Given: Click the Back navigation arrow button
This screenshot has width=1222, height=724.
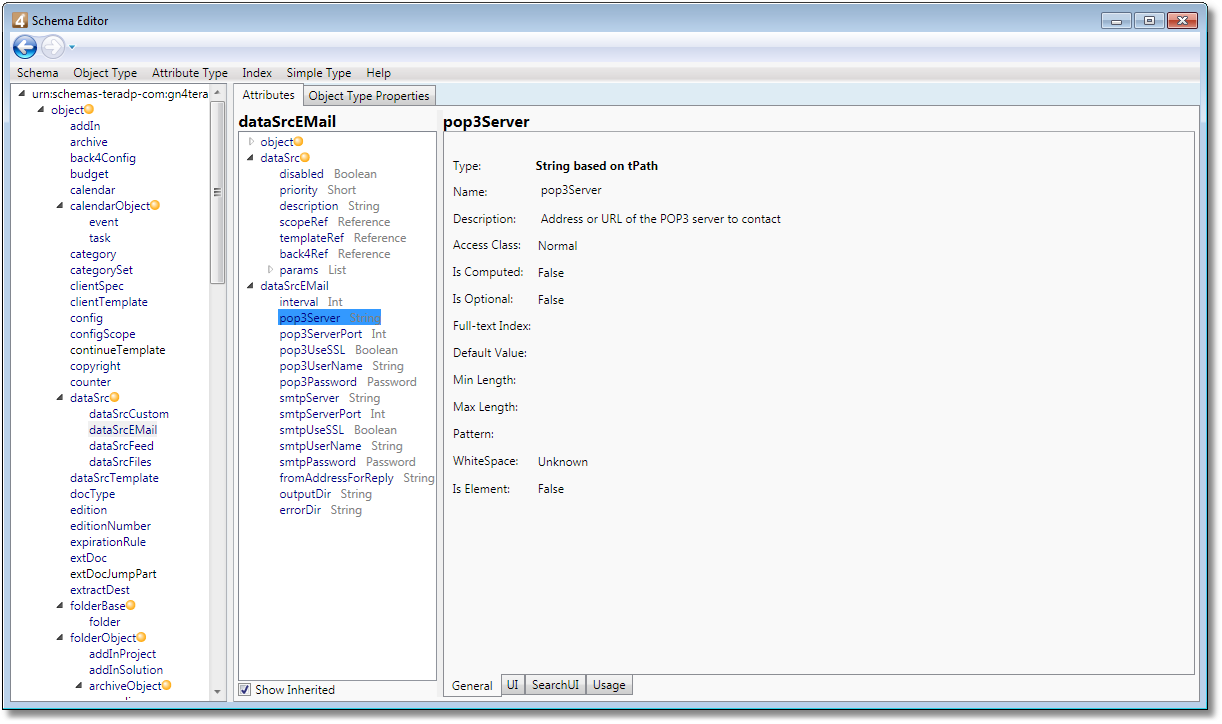Looking at the screenshot, I should pyautogui.click(x=25, y=46).
